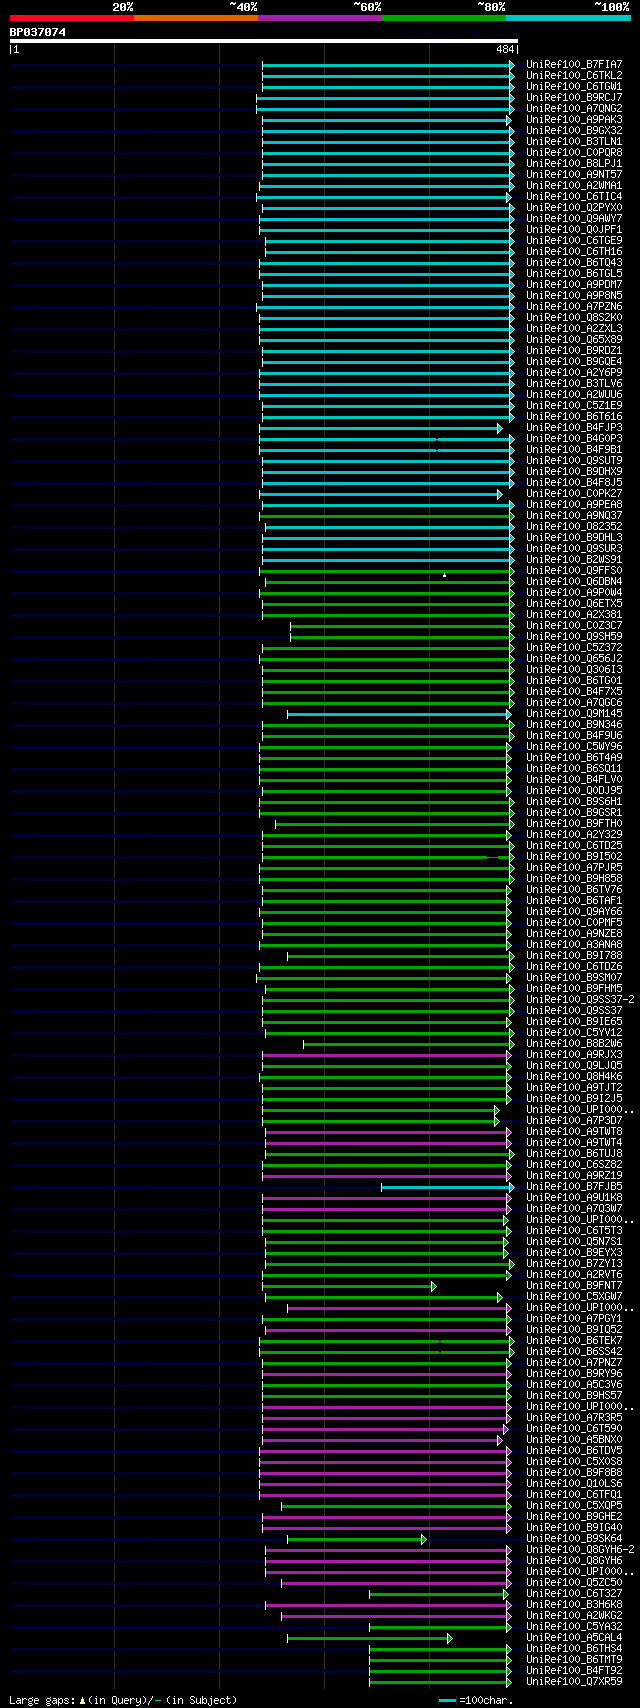Select label UniRef100_B6TEK7
Screen dimensions: 640x1708
point(574,1341)
